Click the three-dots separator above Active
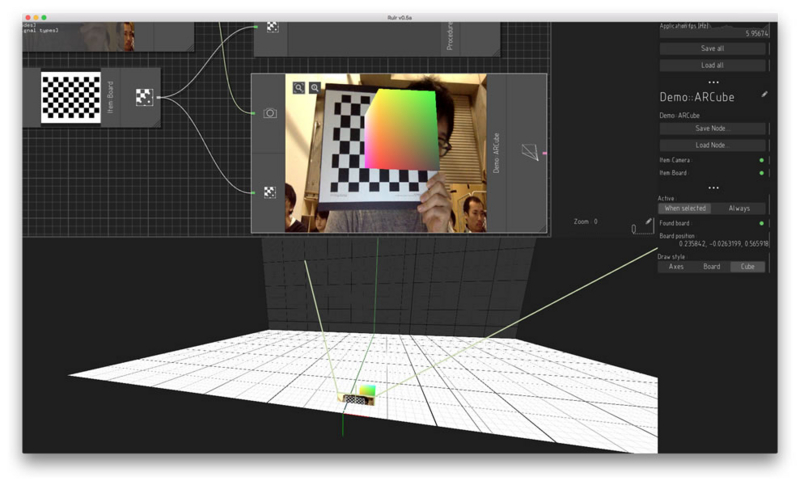 [x=713, y=188]
